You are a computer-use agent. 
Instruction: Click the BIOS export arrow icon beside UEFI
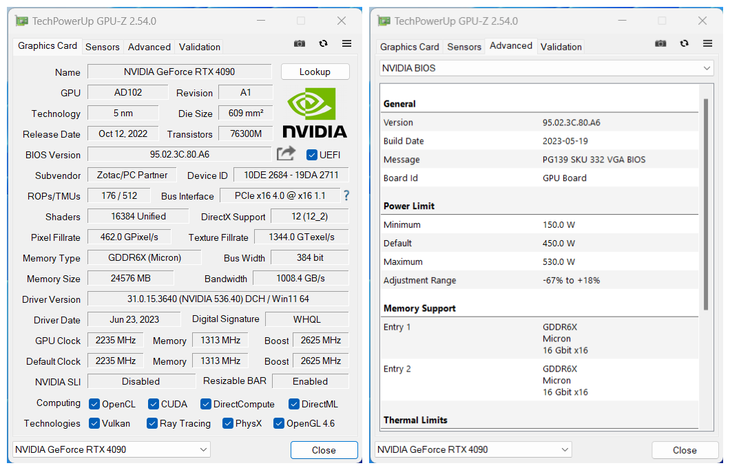click(286, 154)
